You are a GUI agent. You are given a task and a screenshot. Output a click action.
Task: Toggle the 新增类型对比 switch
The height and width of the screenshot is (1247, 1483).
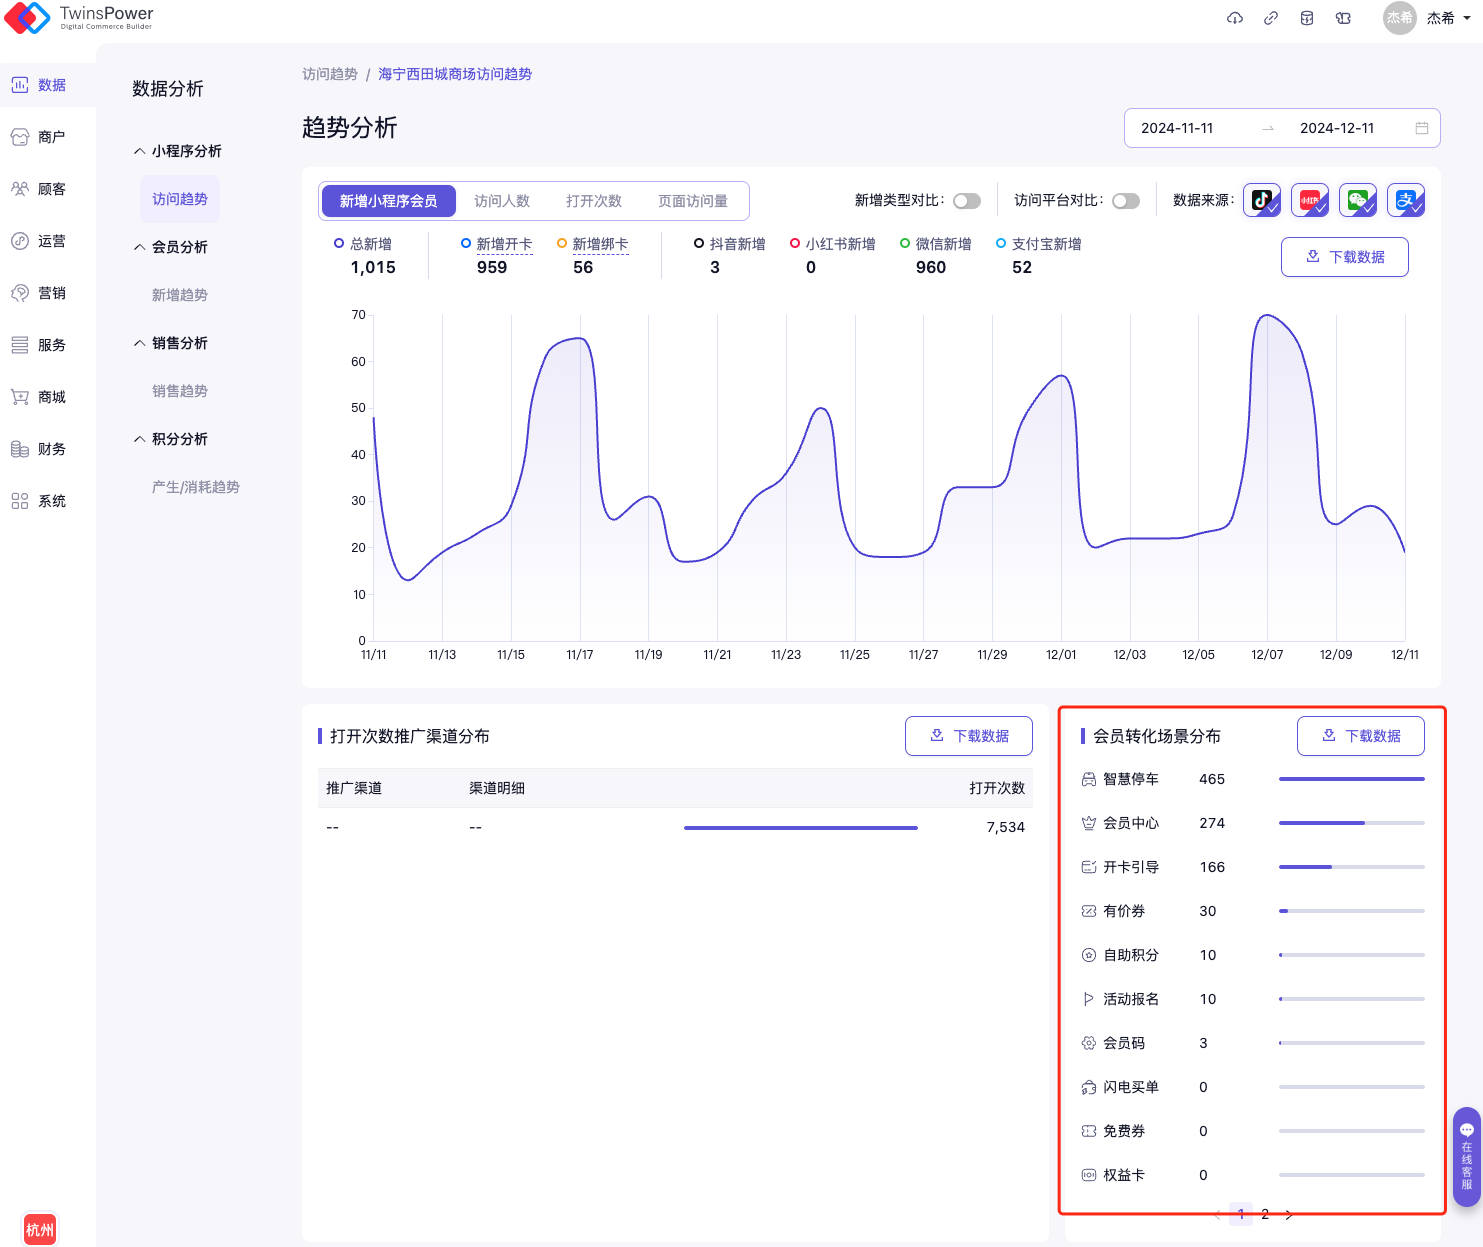coord(966,201)
